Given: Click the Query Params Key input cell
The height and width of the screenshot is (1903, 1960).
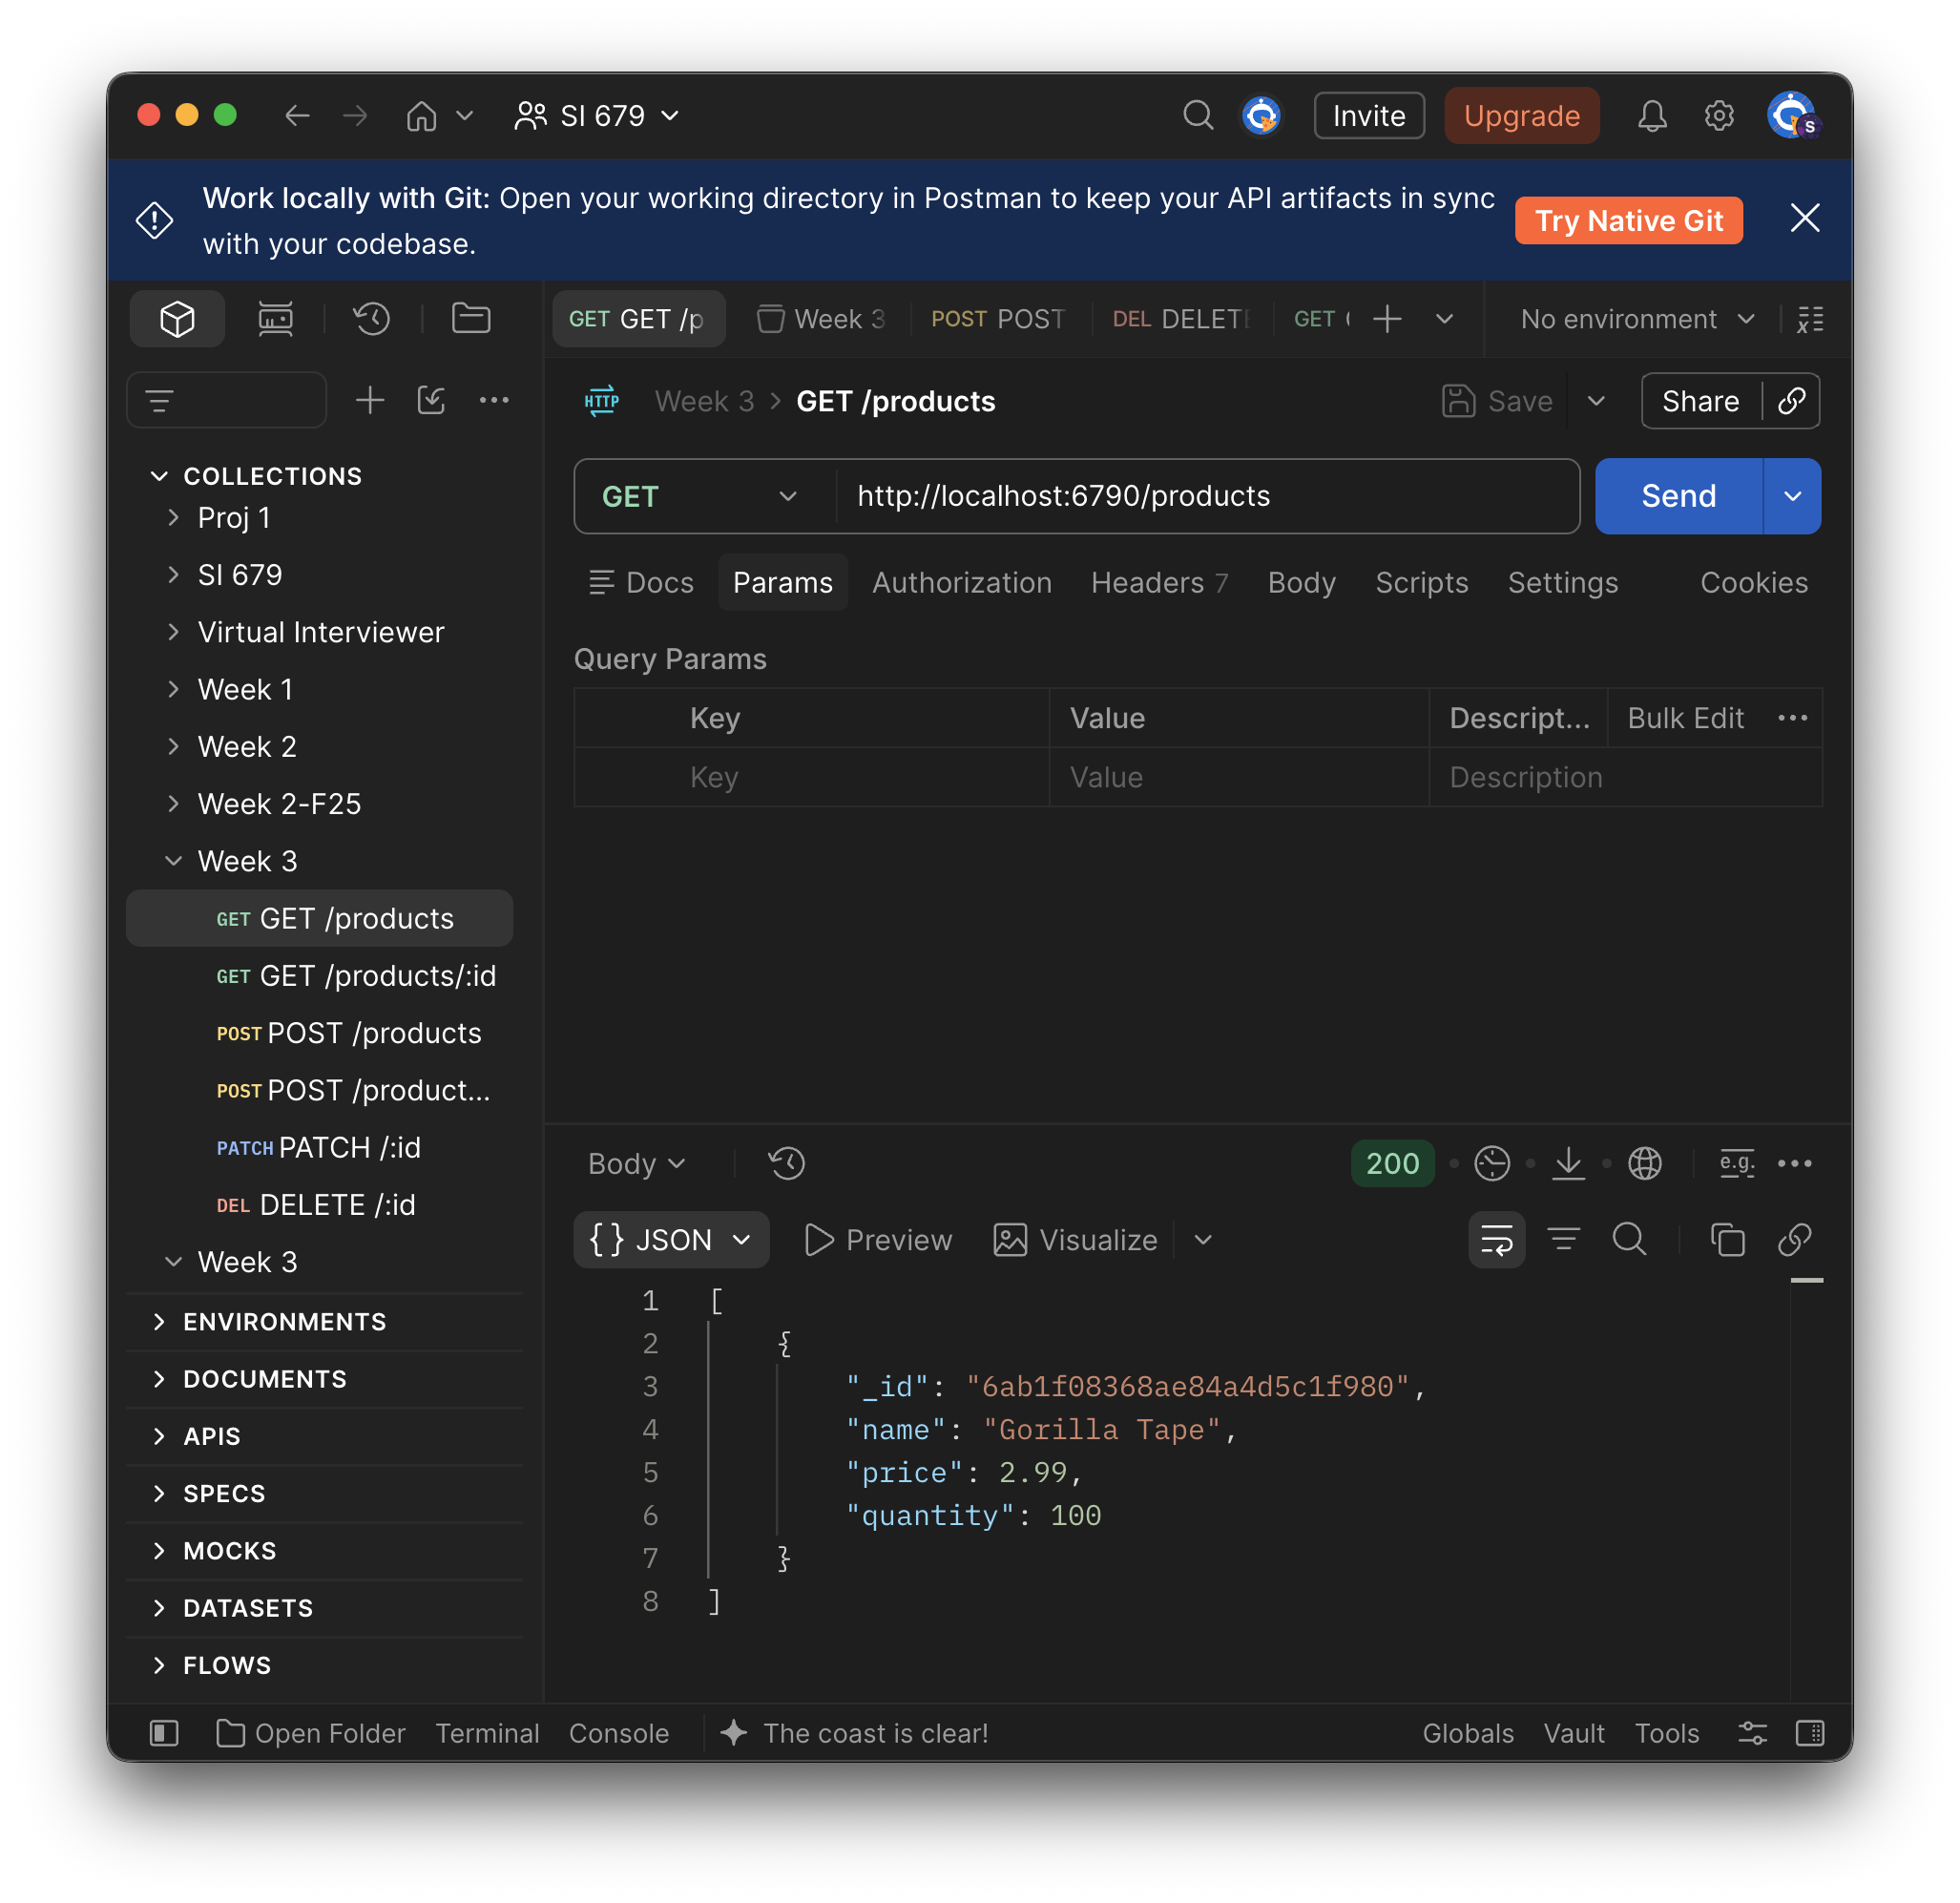Looking at the screenshot, I should pos(862,777).
